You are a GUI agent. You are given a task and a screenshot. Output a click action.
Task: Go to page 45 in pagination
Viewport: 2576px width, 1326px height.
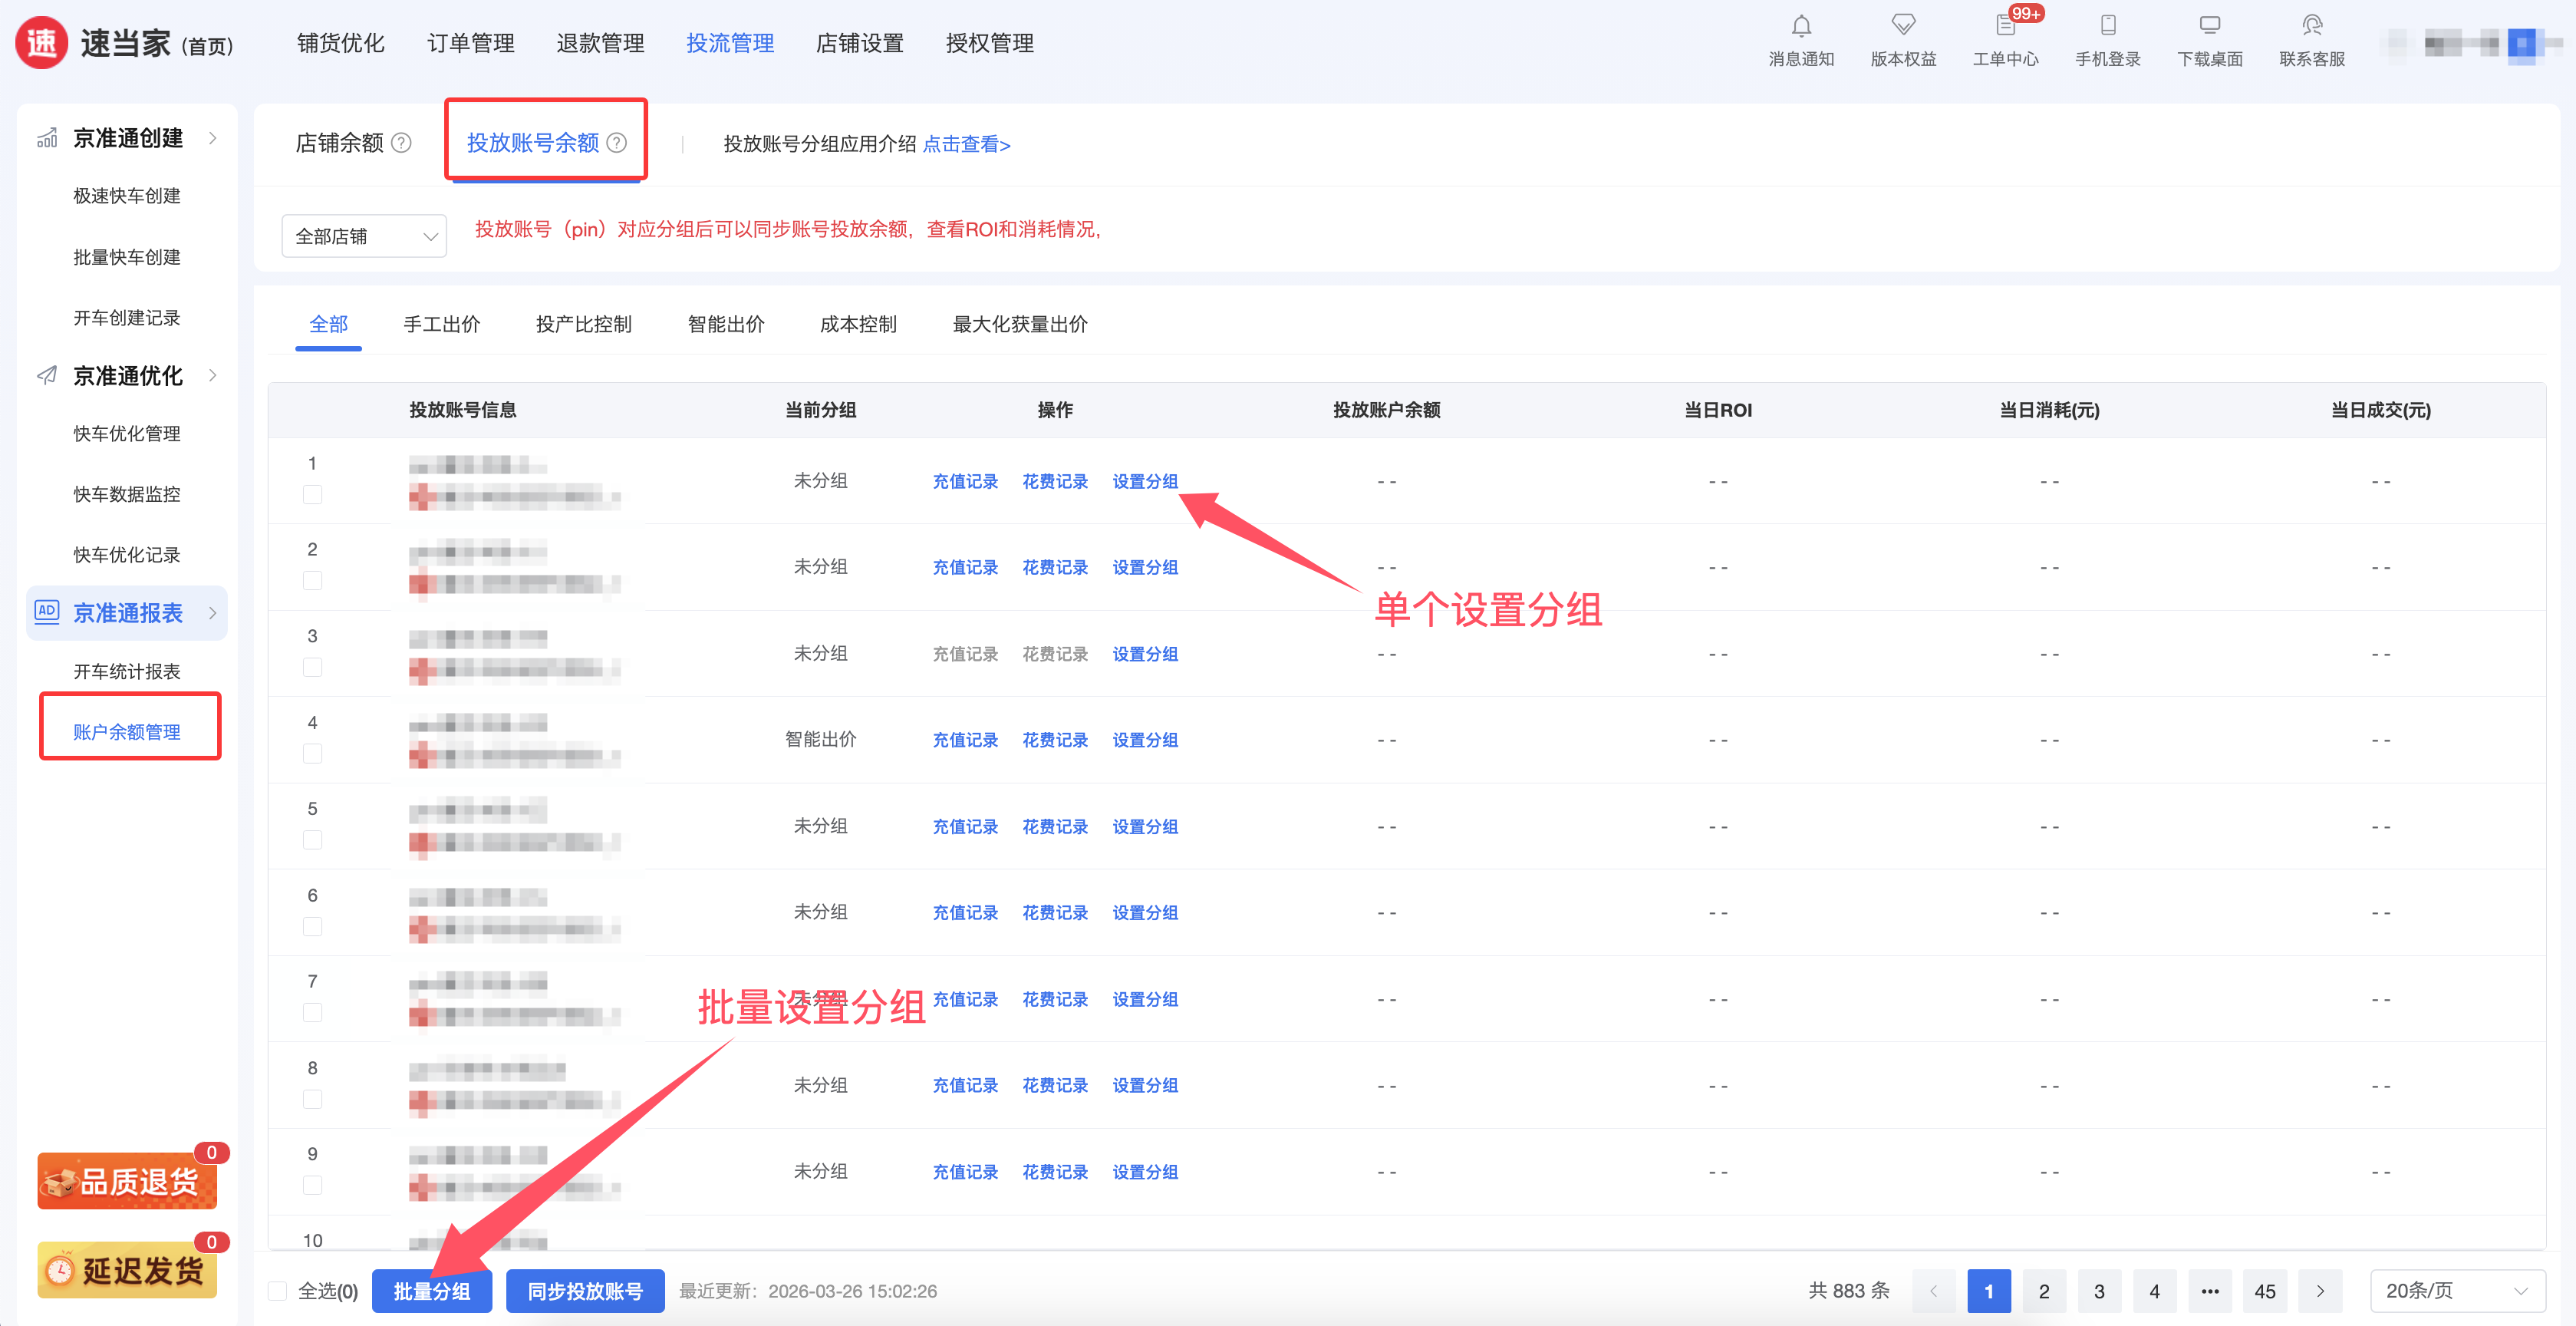(x=2265, y=1291)
